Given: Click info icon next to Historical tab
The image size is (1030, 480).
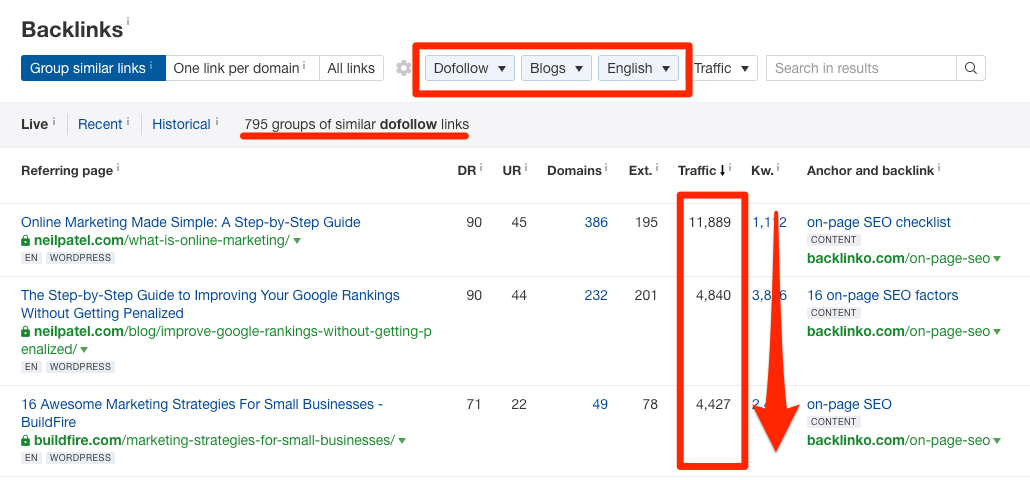Looking at the screenshot, I should (217, 121).
